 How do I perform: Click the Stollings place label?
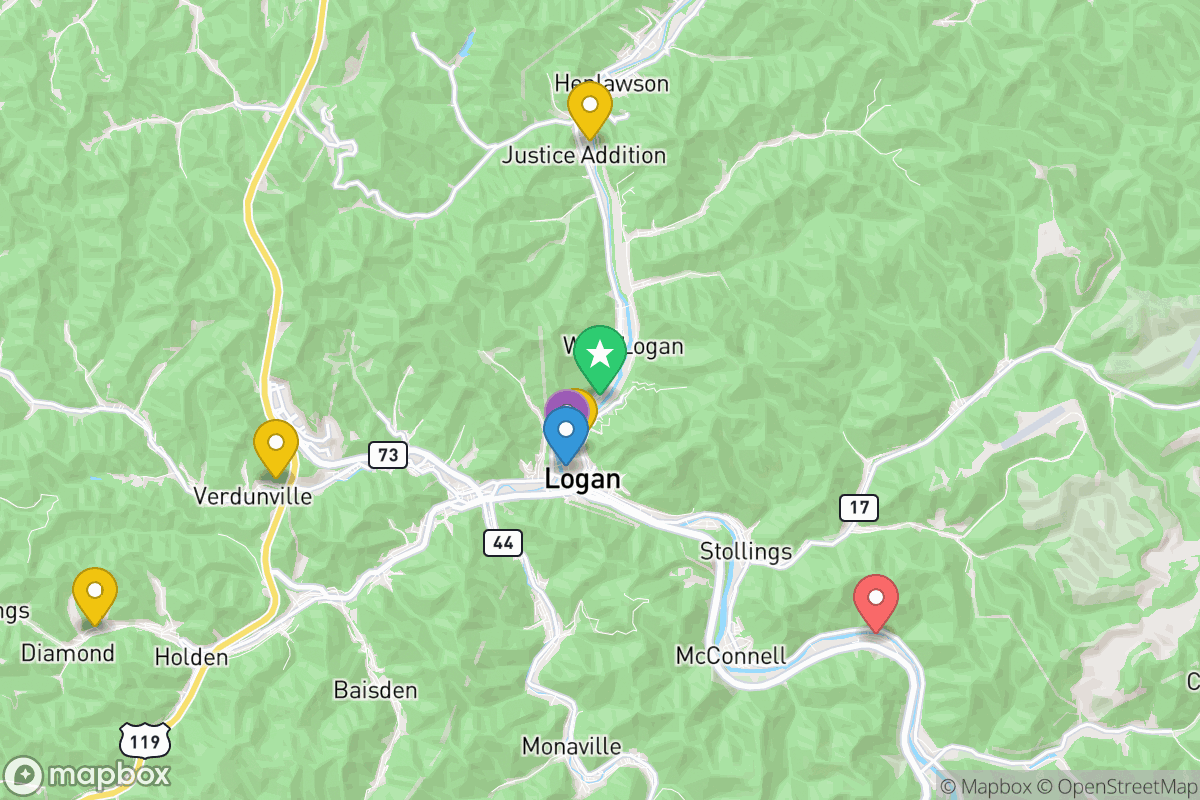tap(746, 551)
